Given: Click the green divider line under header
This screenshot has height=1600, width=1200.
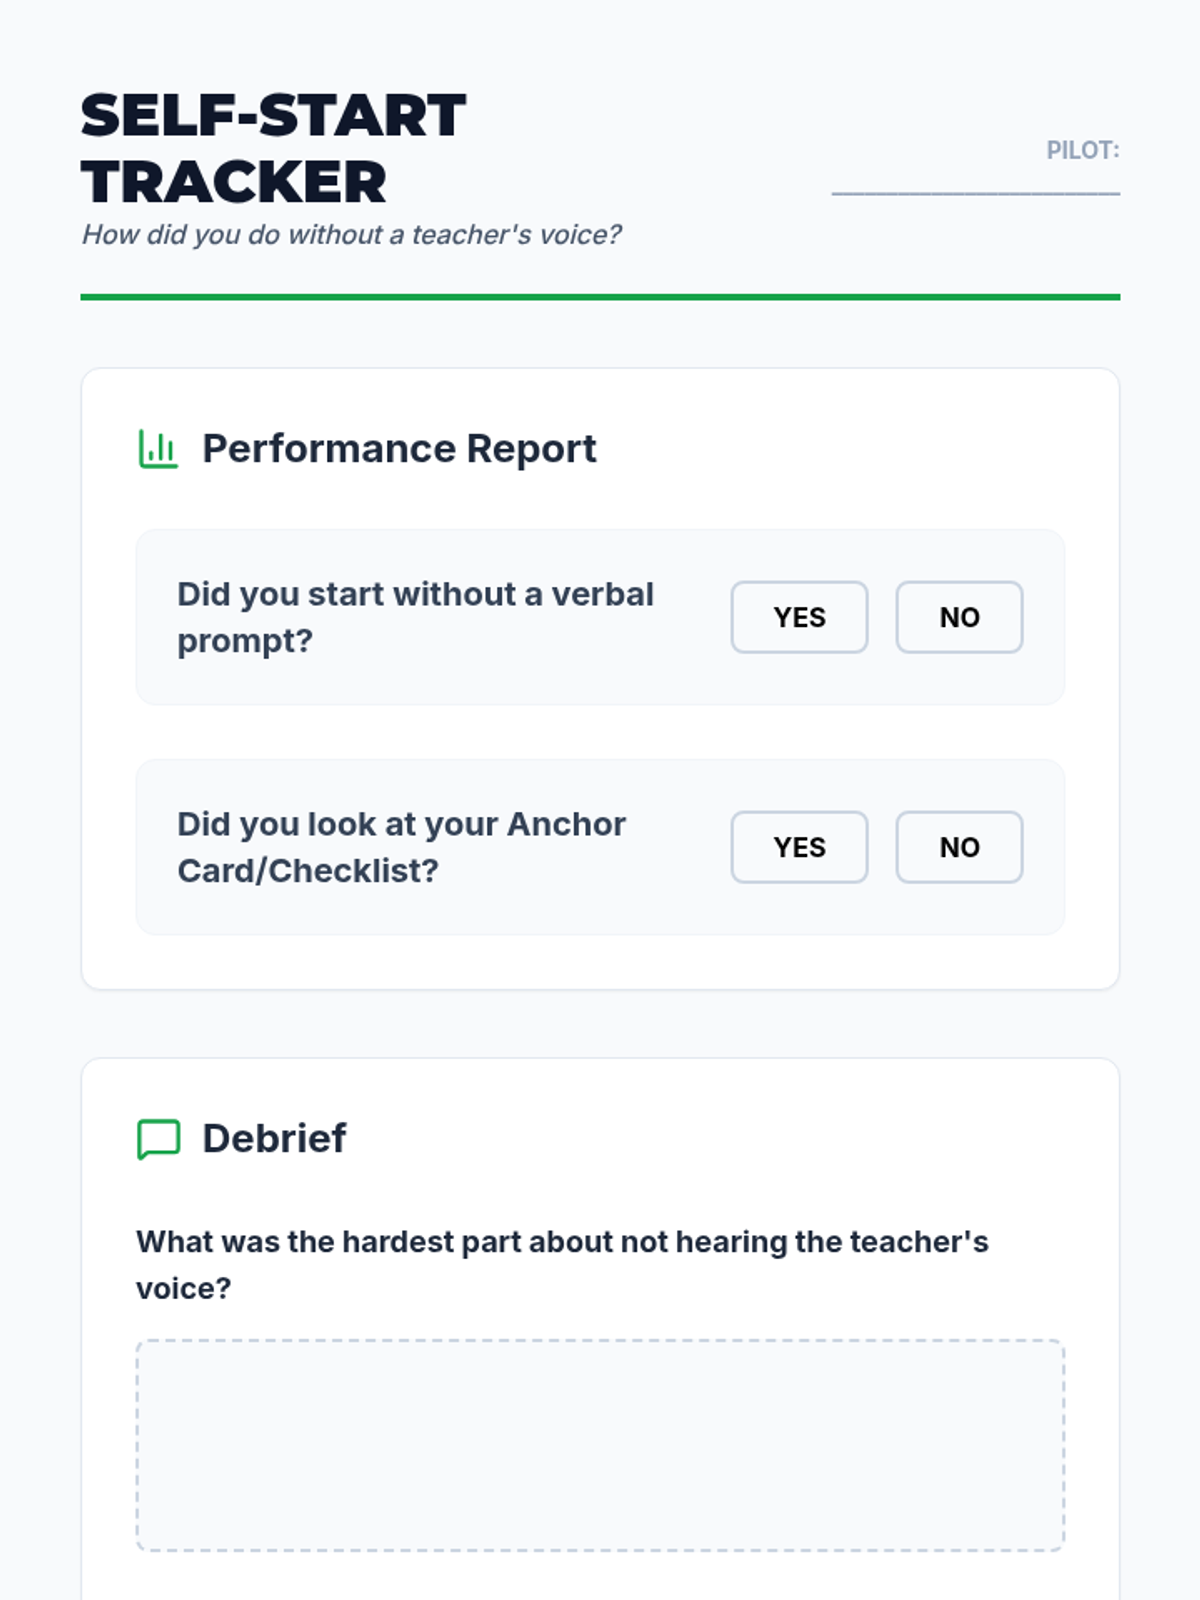Looking at the screenshot, I should (600, 297).
